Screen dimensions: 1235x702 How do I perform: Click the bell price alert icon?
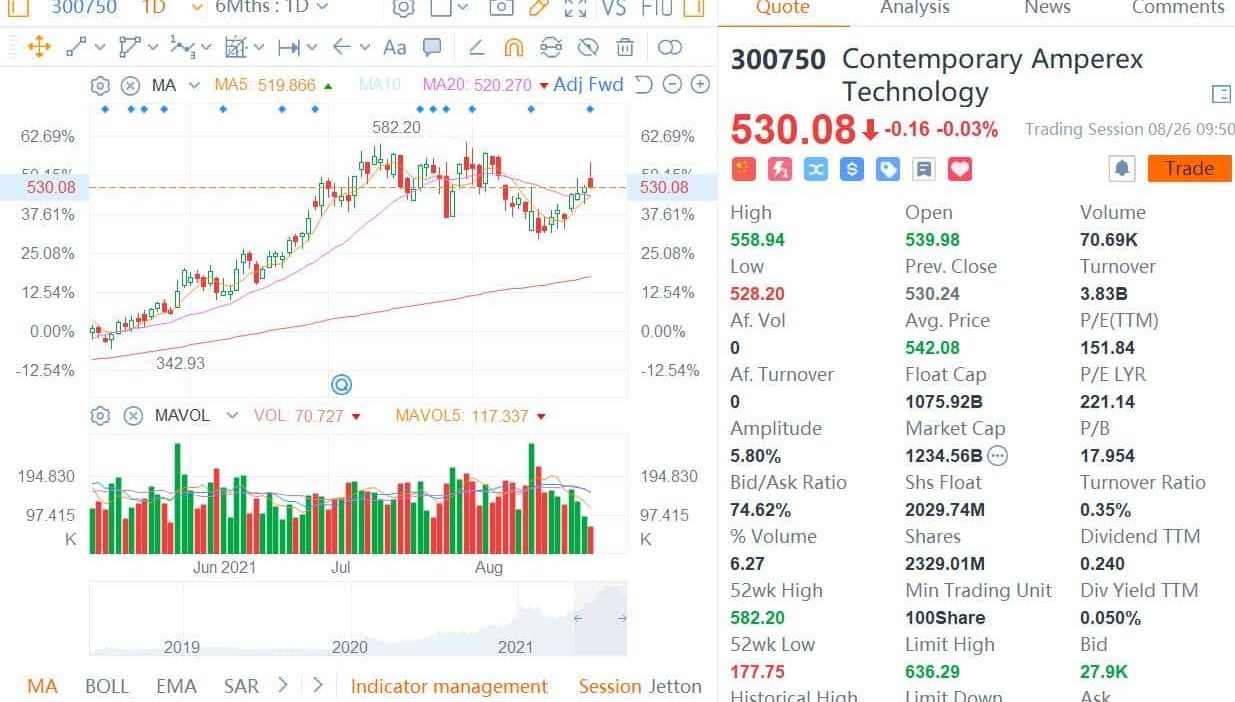pyautogui.click(x=1122, y=169)
